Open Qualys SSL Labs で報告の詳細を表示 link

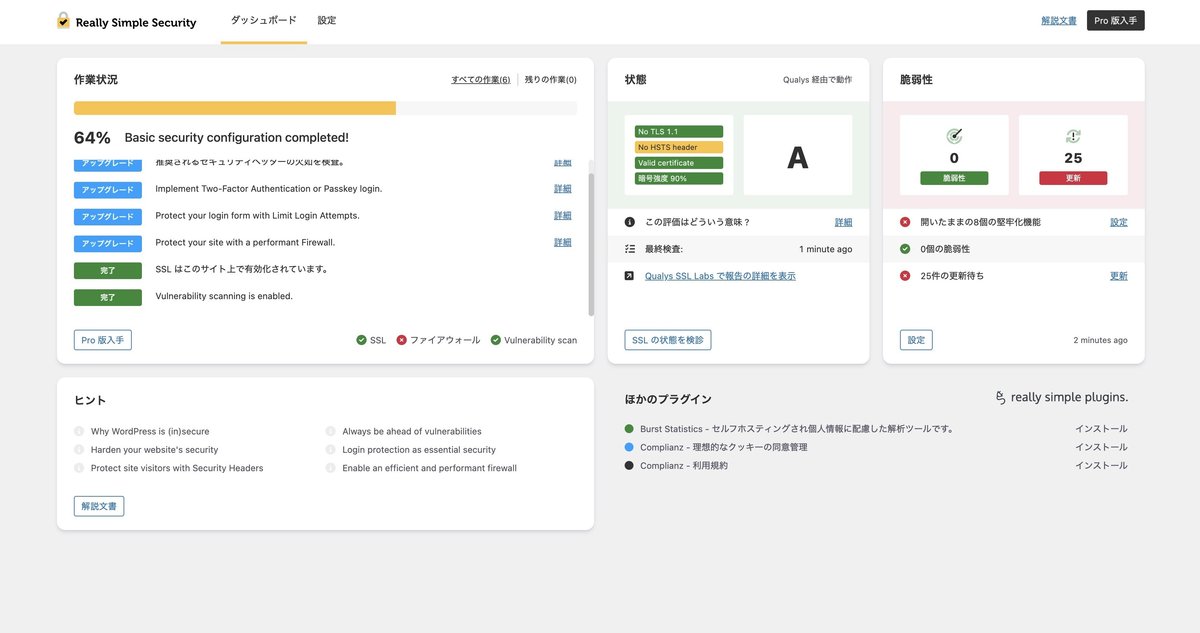click(720, 276)
